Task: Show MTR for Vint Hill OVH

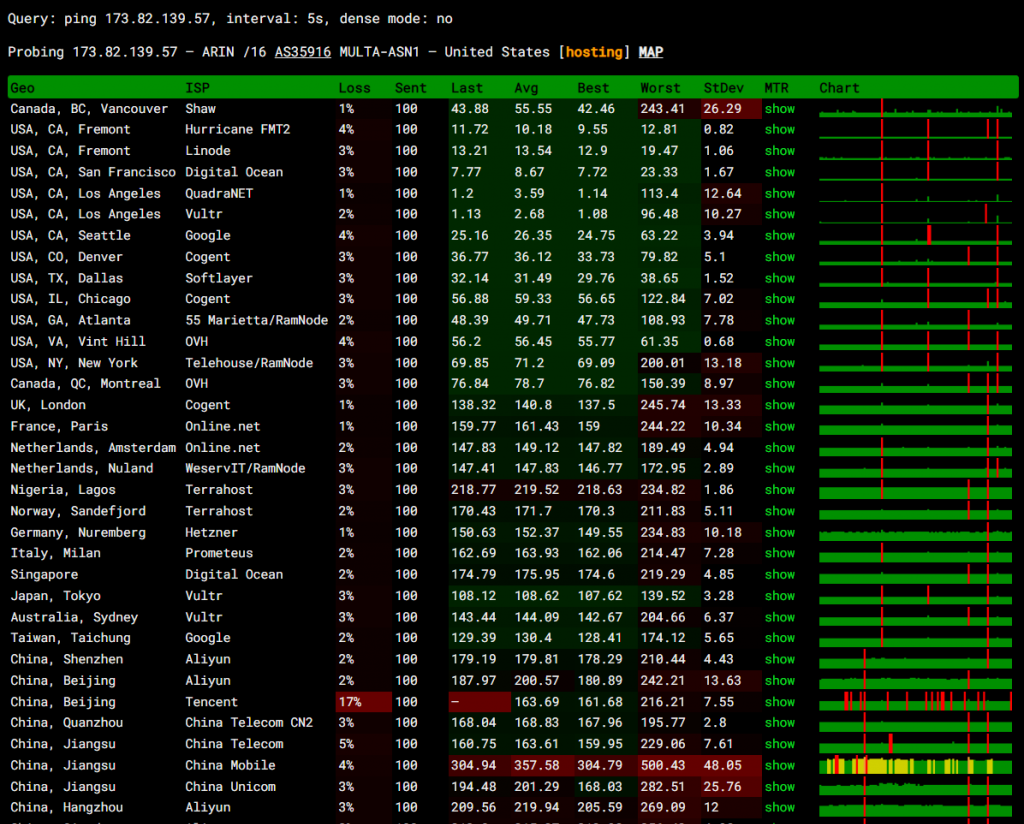Action: [780, 341]
